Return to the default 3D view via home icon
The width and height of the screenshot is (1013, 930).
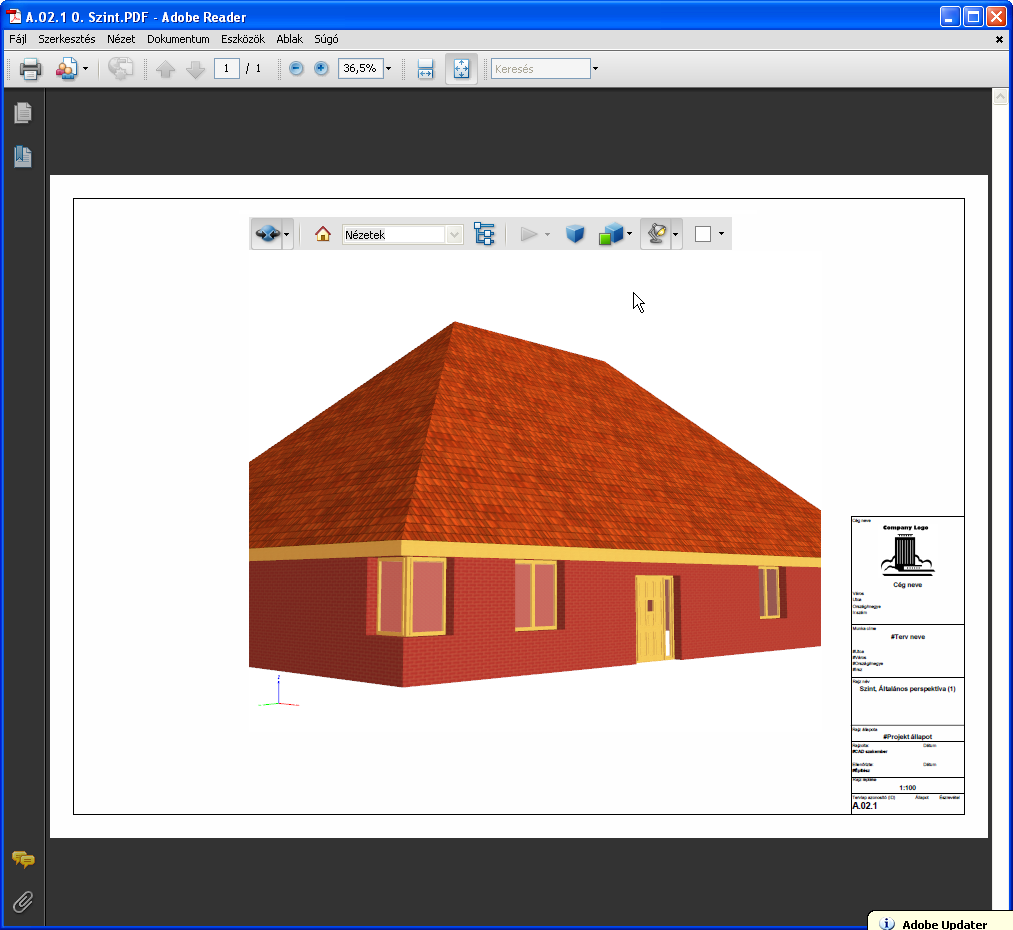point(321,233)
